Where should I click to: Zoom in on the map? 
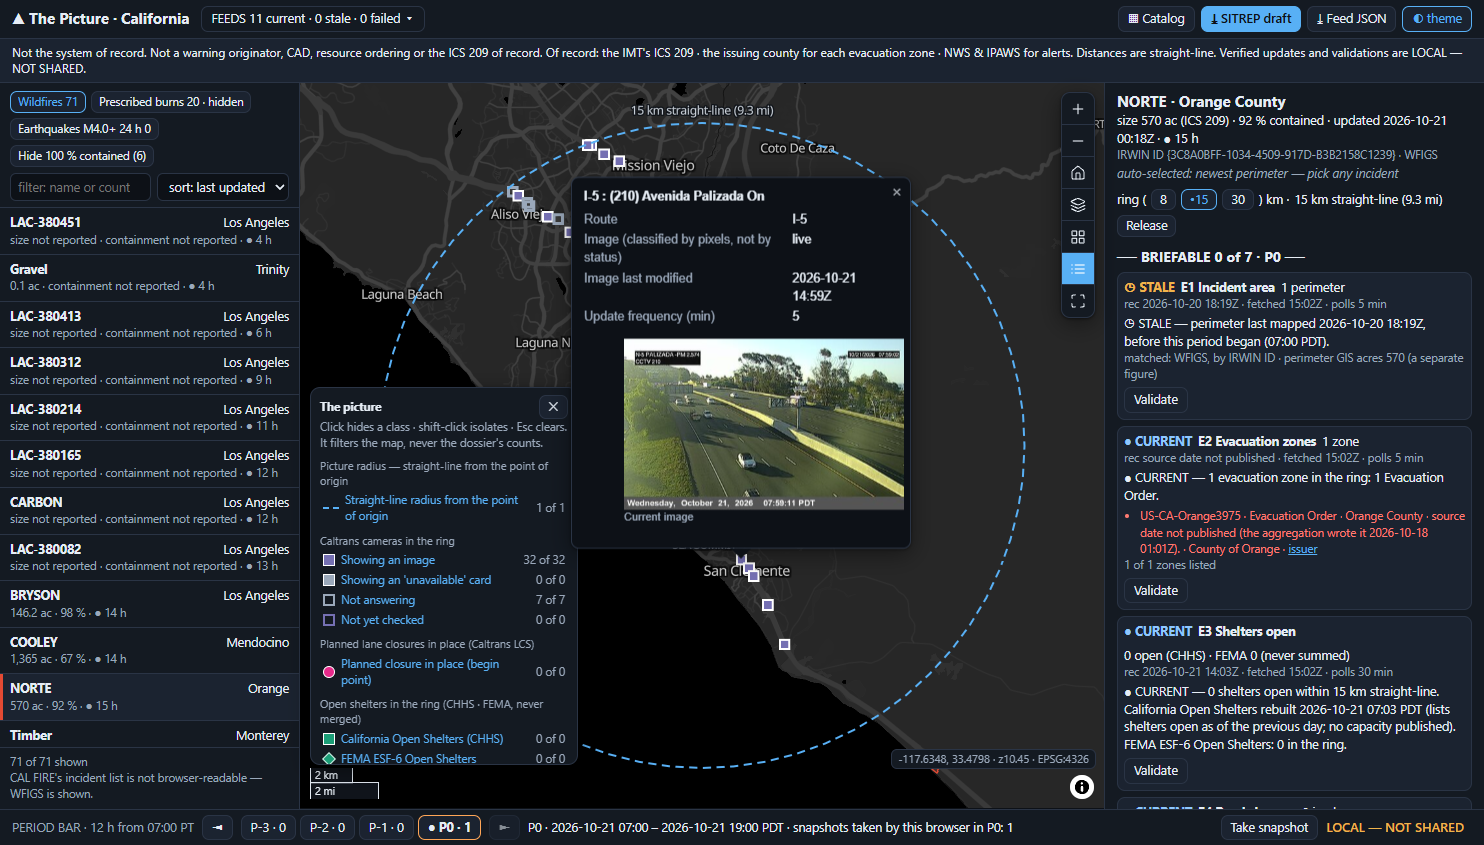pos(1077,109)
